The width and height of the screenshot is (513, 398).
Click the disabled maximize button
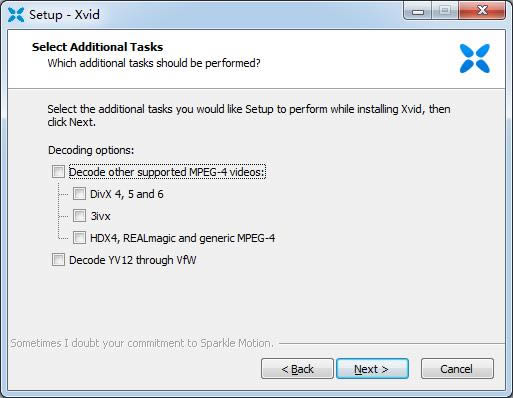point(445,11)
